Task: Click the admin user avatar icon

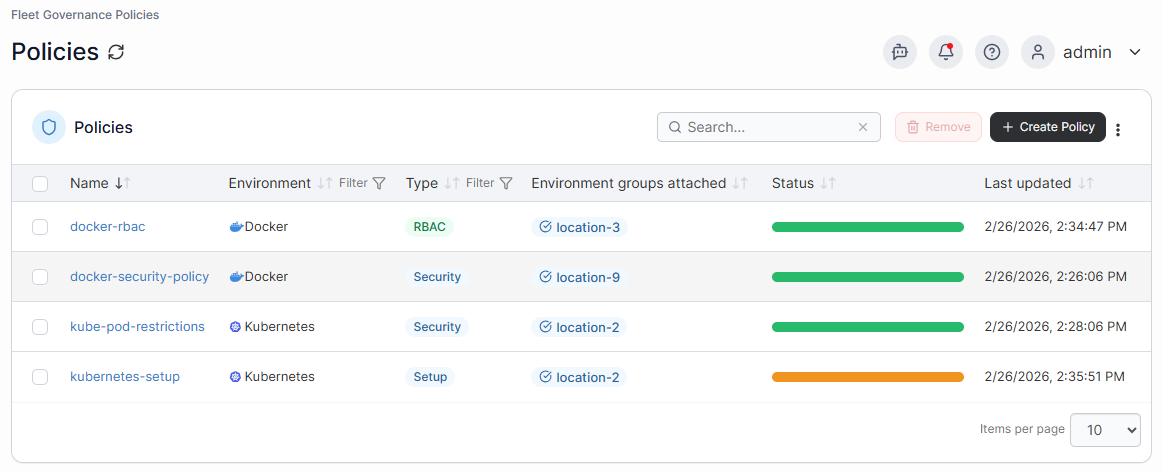Action: (1038, 52)
